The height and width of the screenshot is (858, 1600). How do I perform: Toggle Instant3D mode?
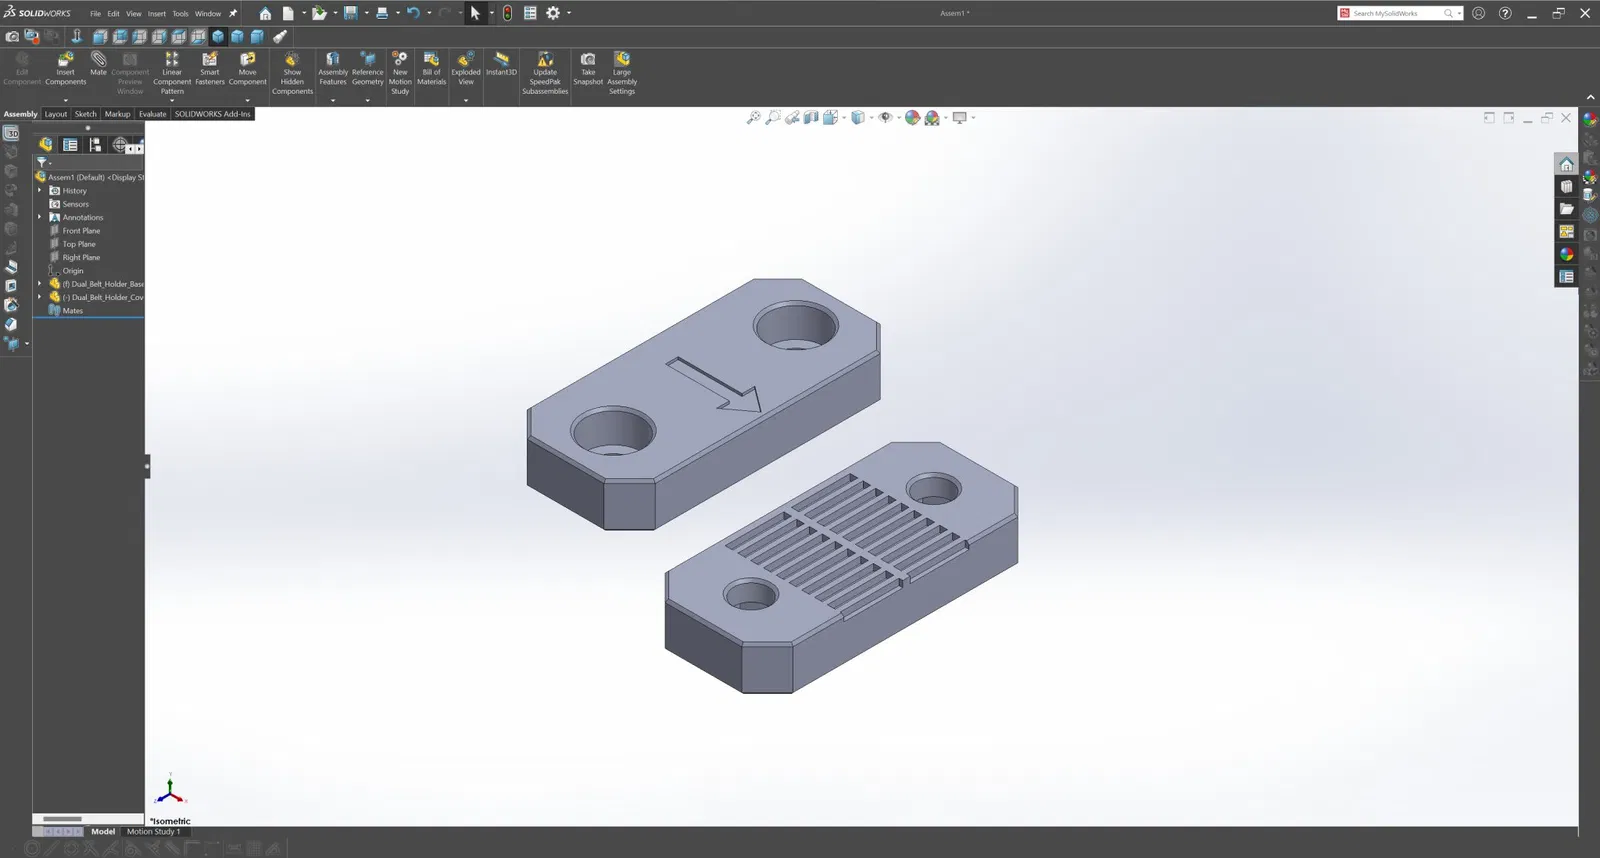coord(501,64)
